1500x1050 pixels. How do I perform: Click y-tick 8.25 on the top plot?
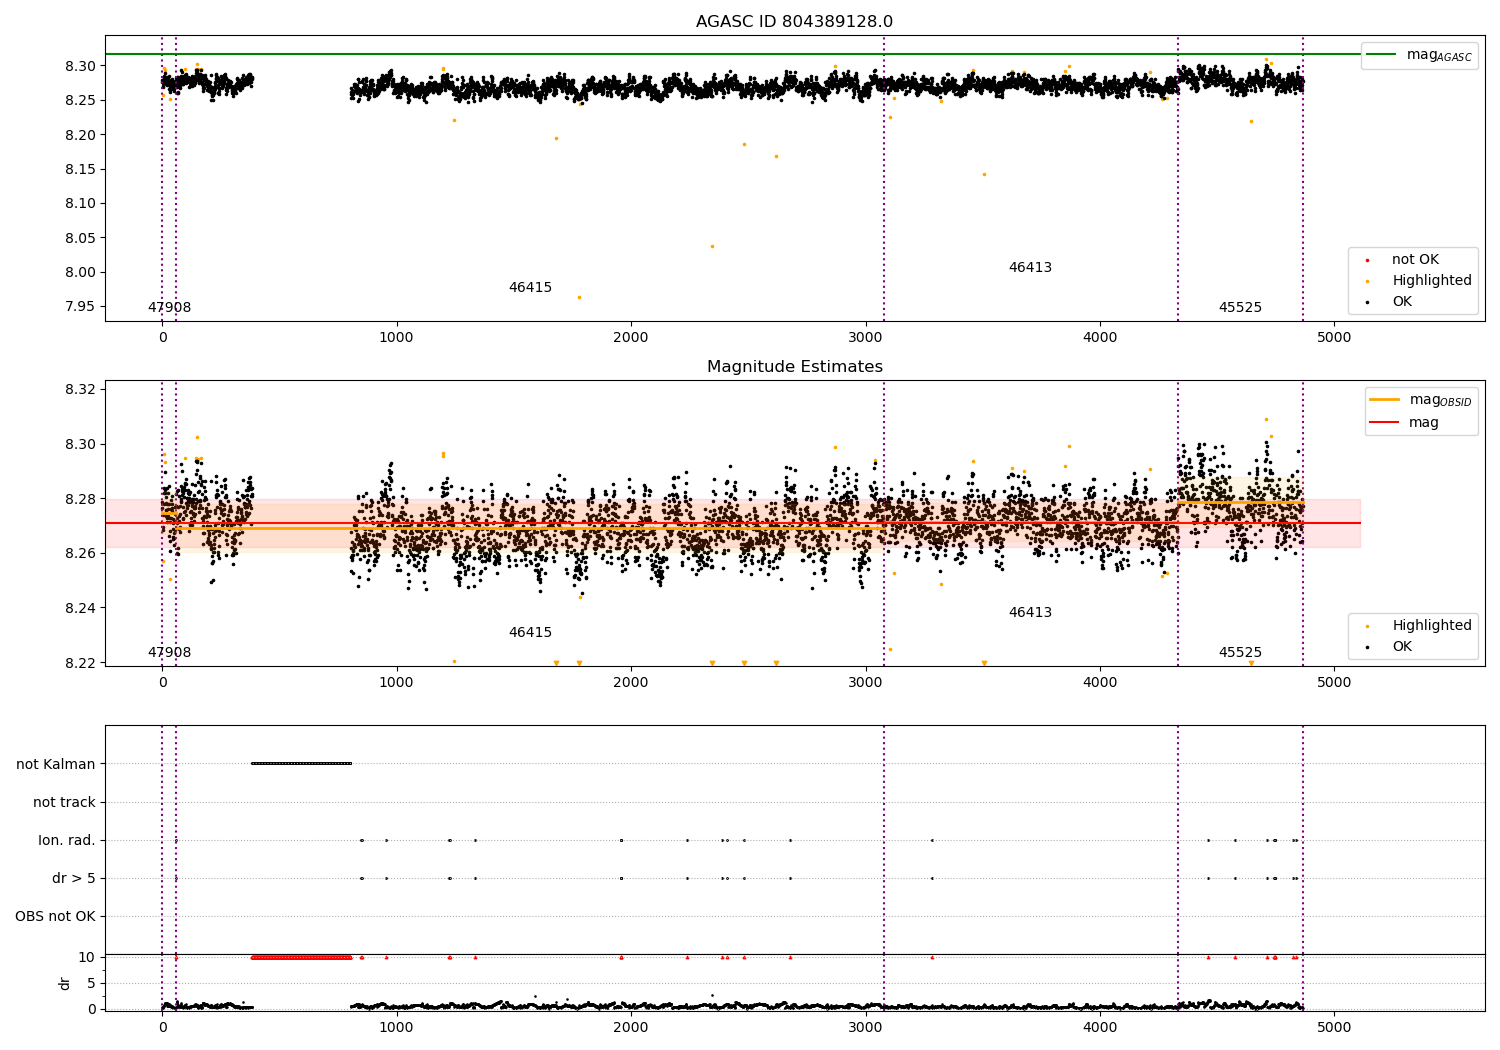pyautogui.click(x=81, y=101)
